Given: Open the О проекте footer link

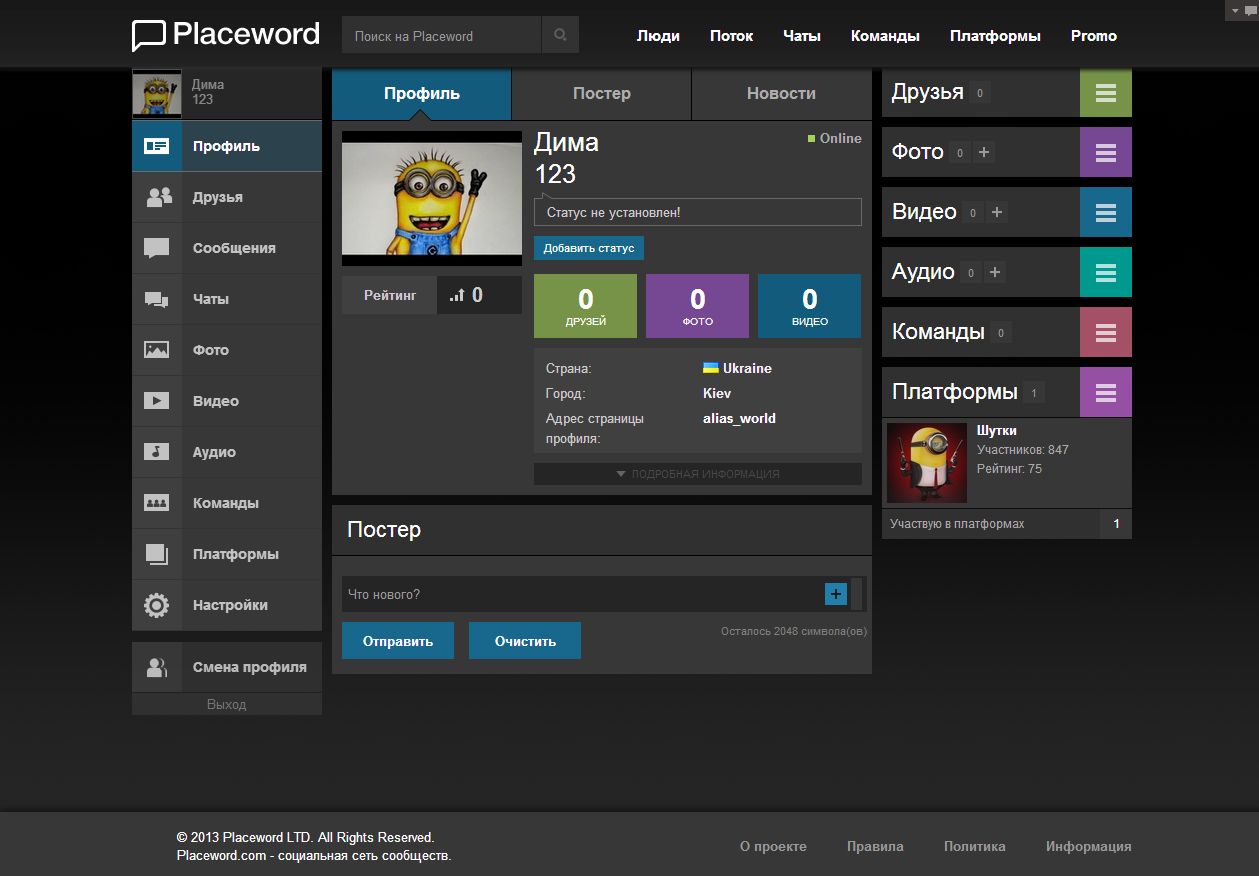Looking at the screenshot, I should (x=773, y=846).
